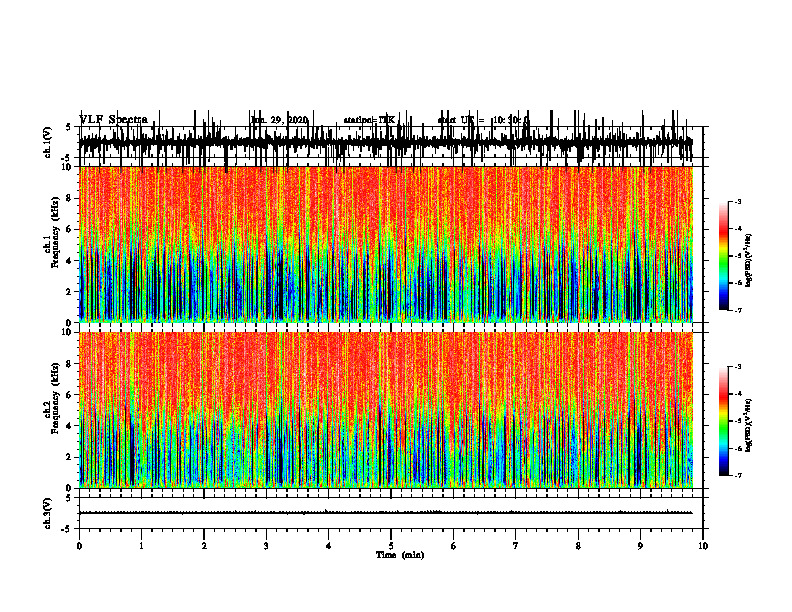Click the ch.1 voltage waveform strip
Screen dimensions: 792x612
[386, 143]
